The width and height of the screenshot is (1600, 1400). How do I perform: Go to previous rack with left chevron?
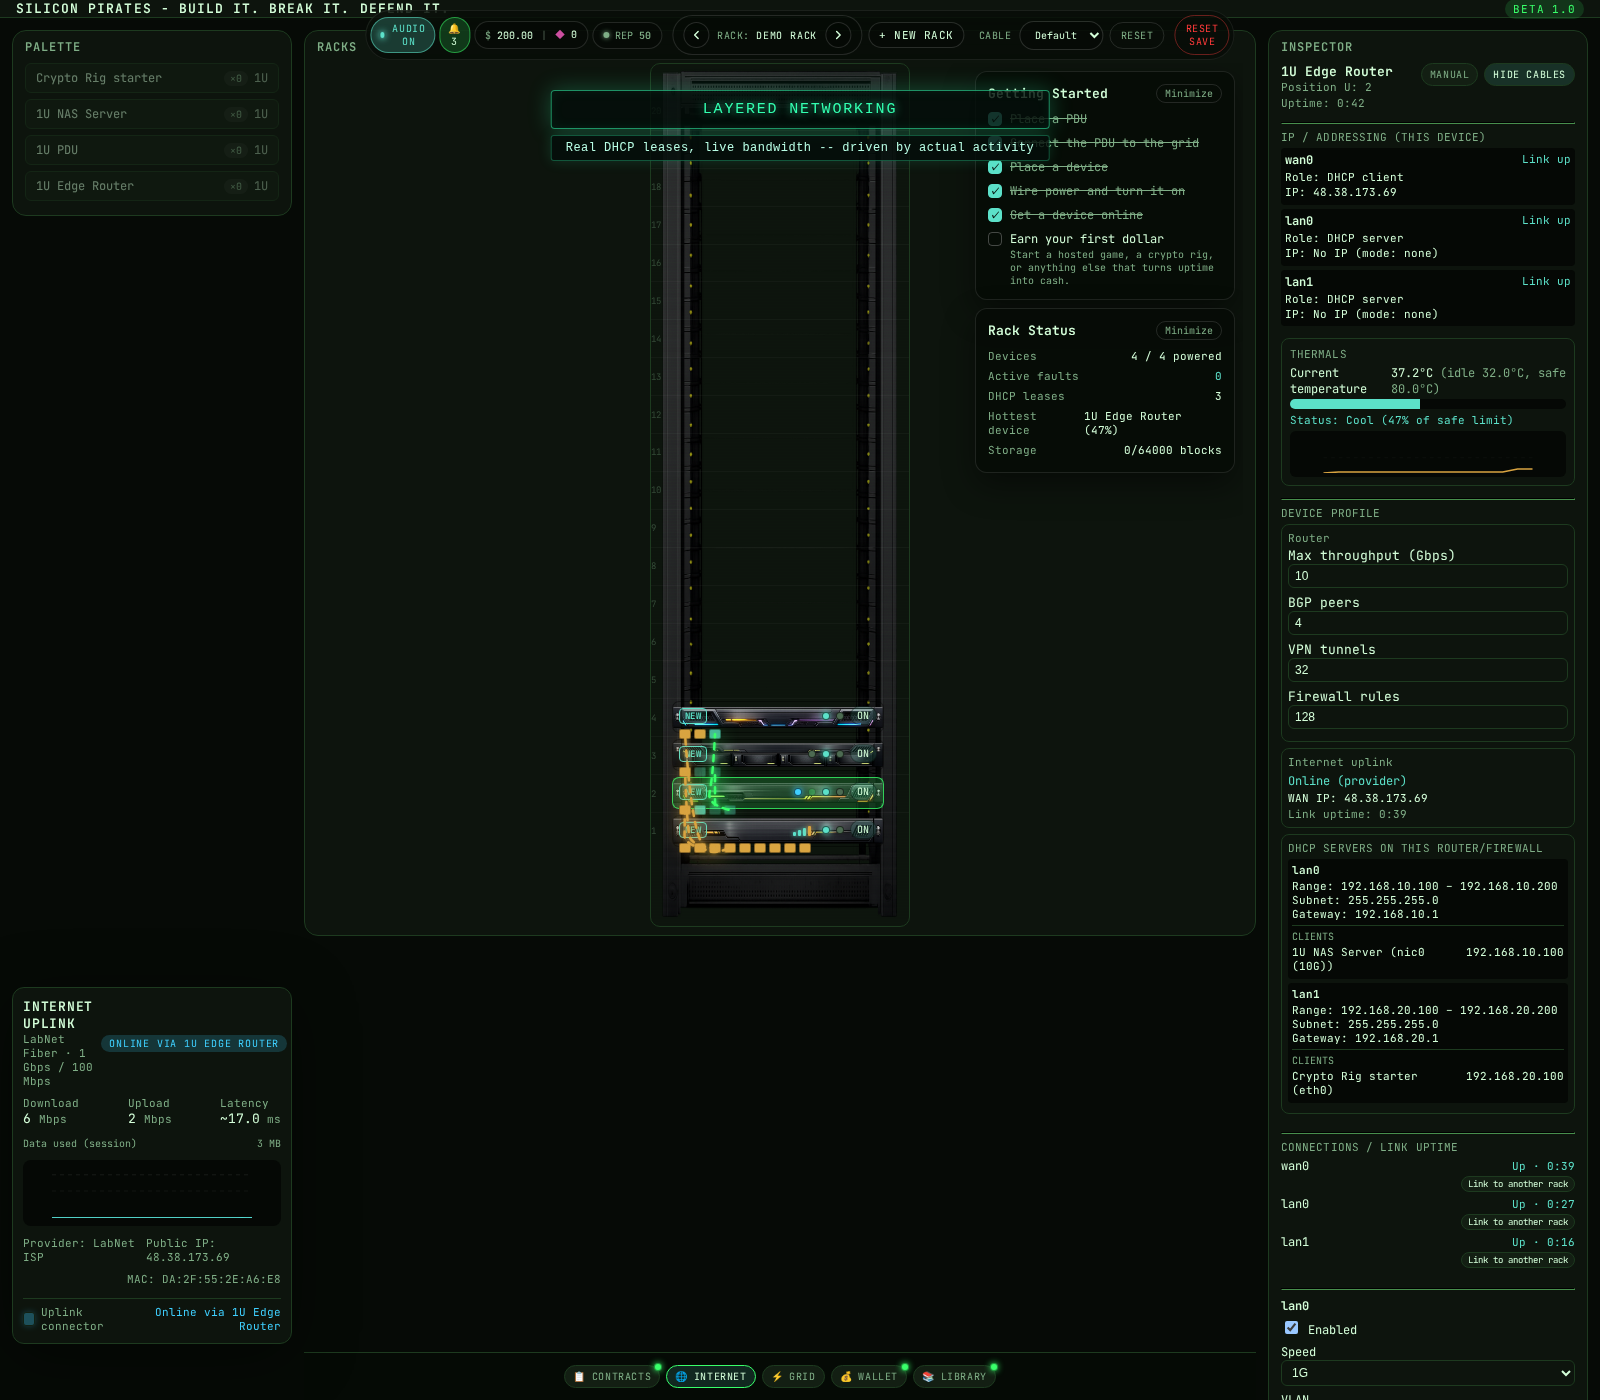click(x=696, y=35)
